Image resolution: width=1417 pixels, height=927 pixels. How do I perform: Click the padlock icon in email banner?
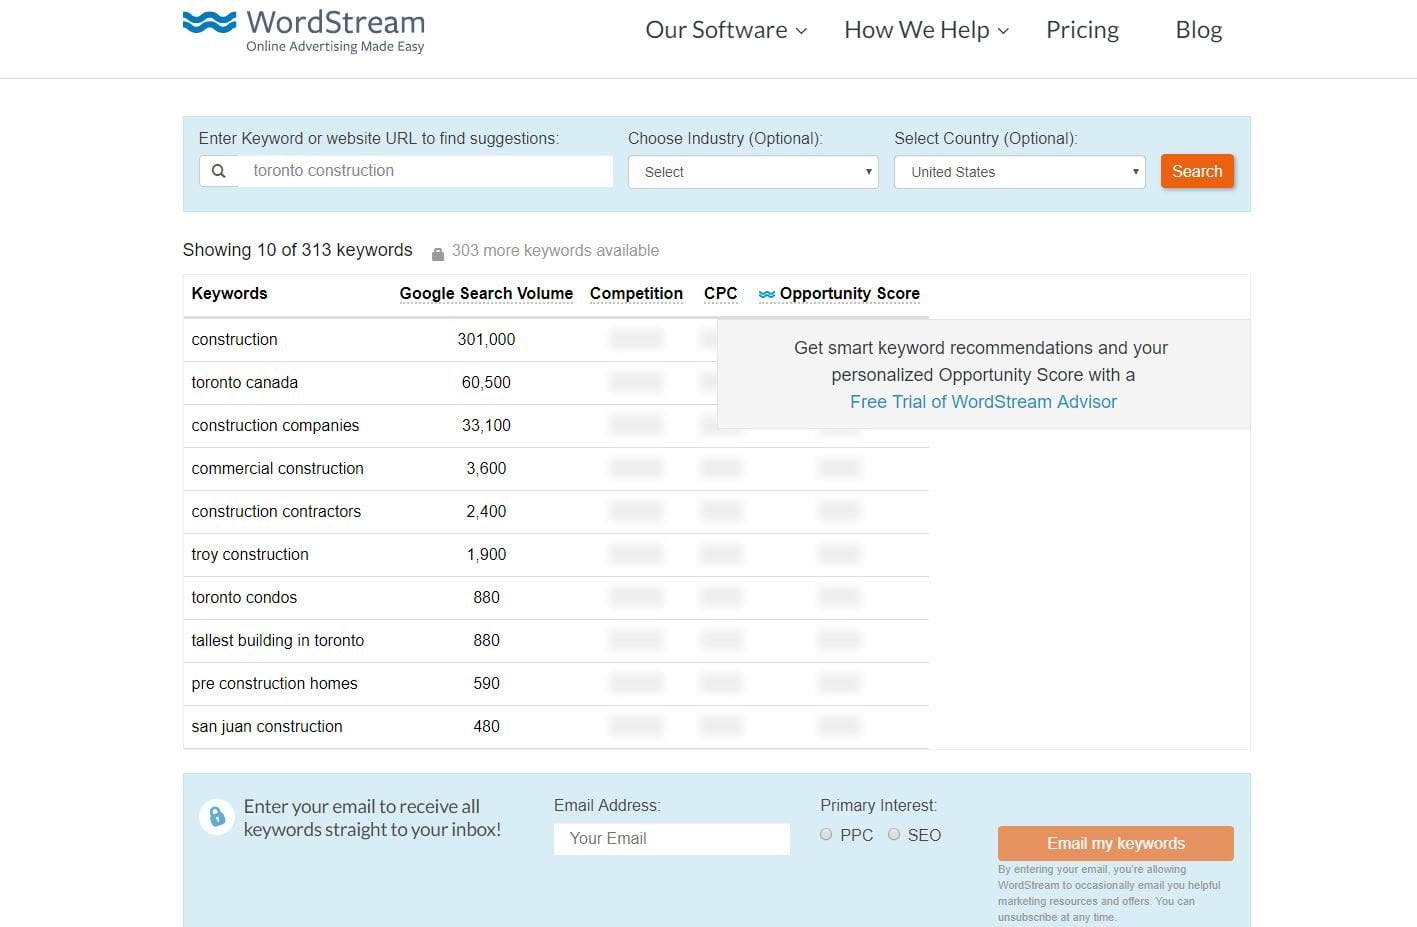(x=217, y=817)
